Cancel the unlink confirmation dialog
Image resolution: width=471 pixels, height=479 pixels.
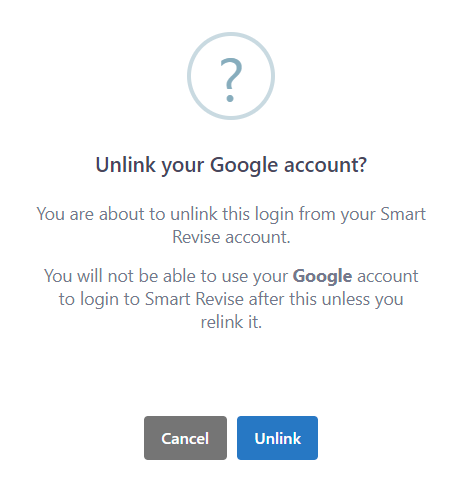pyautogui.click(x=185, y=438)
